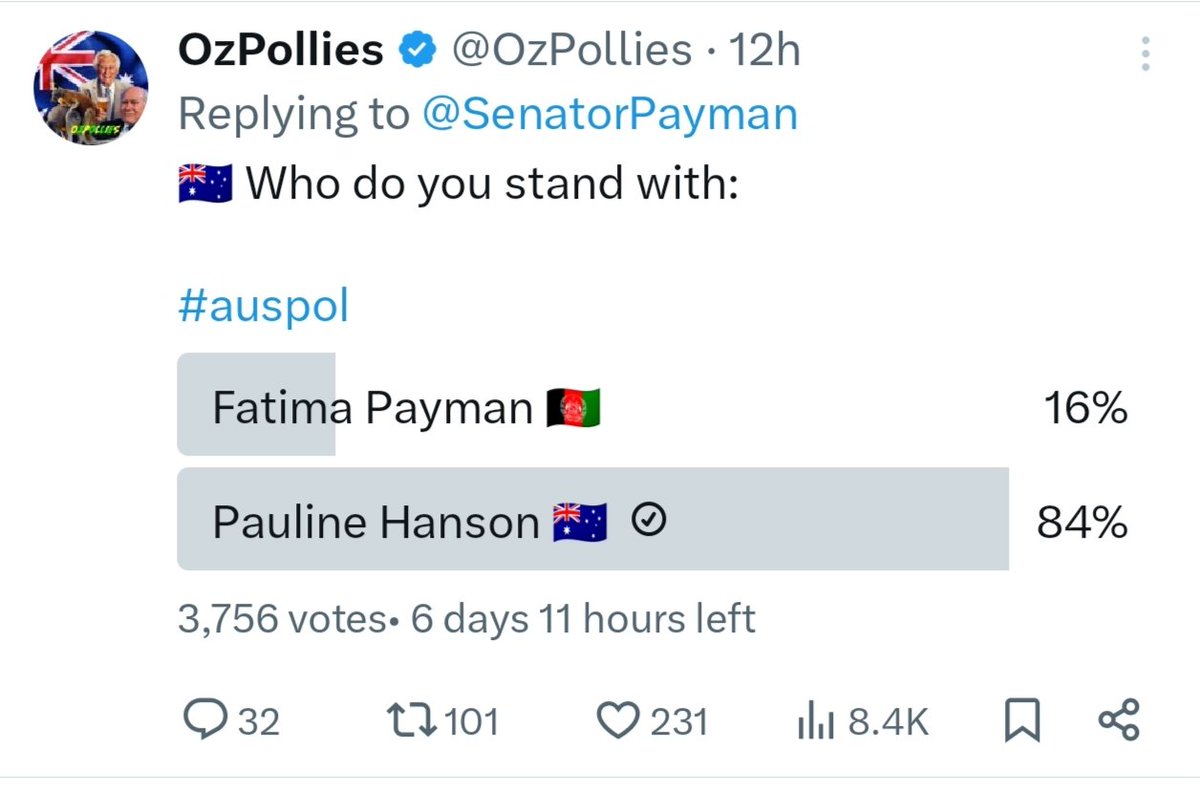
Task: Select the Fatima Payman poll option
Action: (x=653, y=408)
